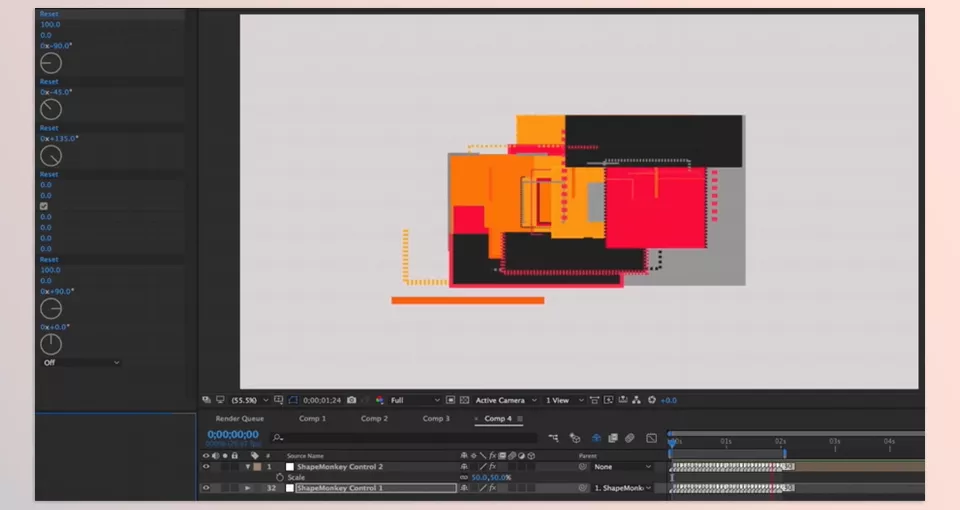Open the magnification ratio dropdown showing 55.5%
The height and width of the screenshot is (510, 960).
click(x=250, y=400)
